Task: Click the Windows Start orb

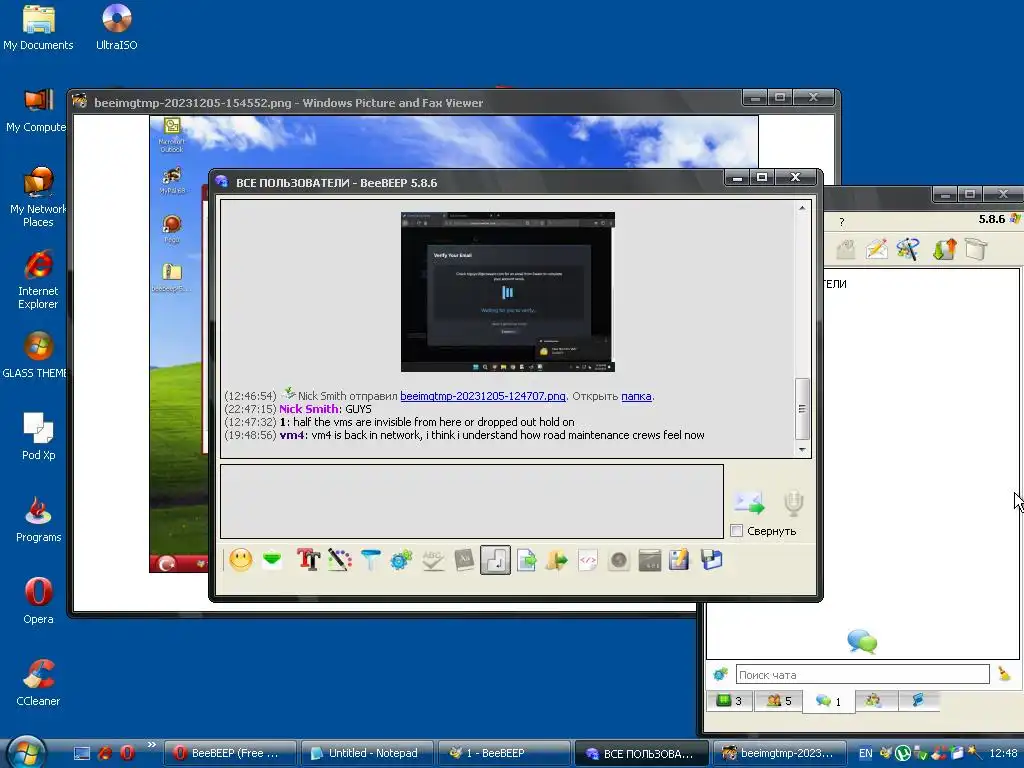Action: (x=27, y=751)
